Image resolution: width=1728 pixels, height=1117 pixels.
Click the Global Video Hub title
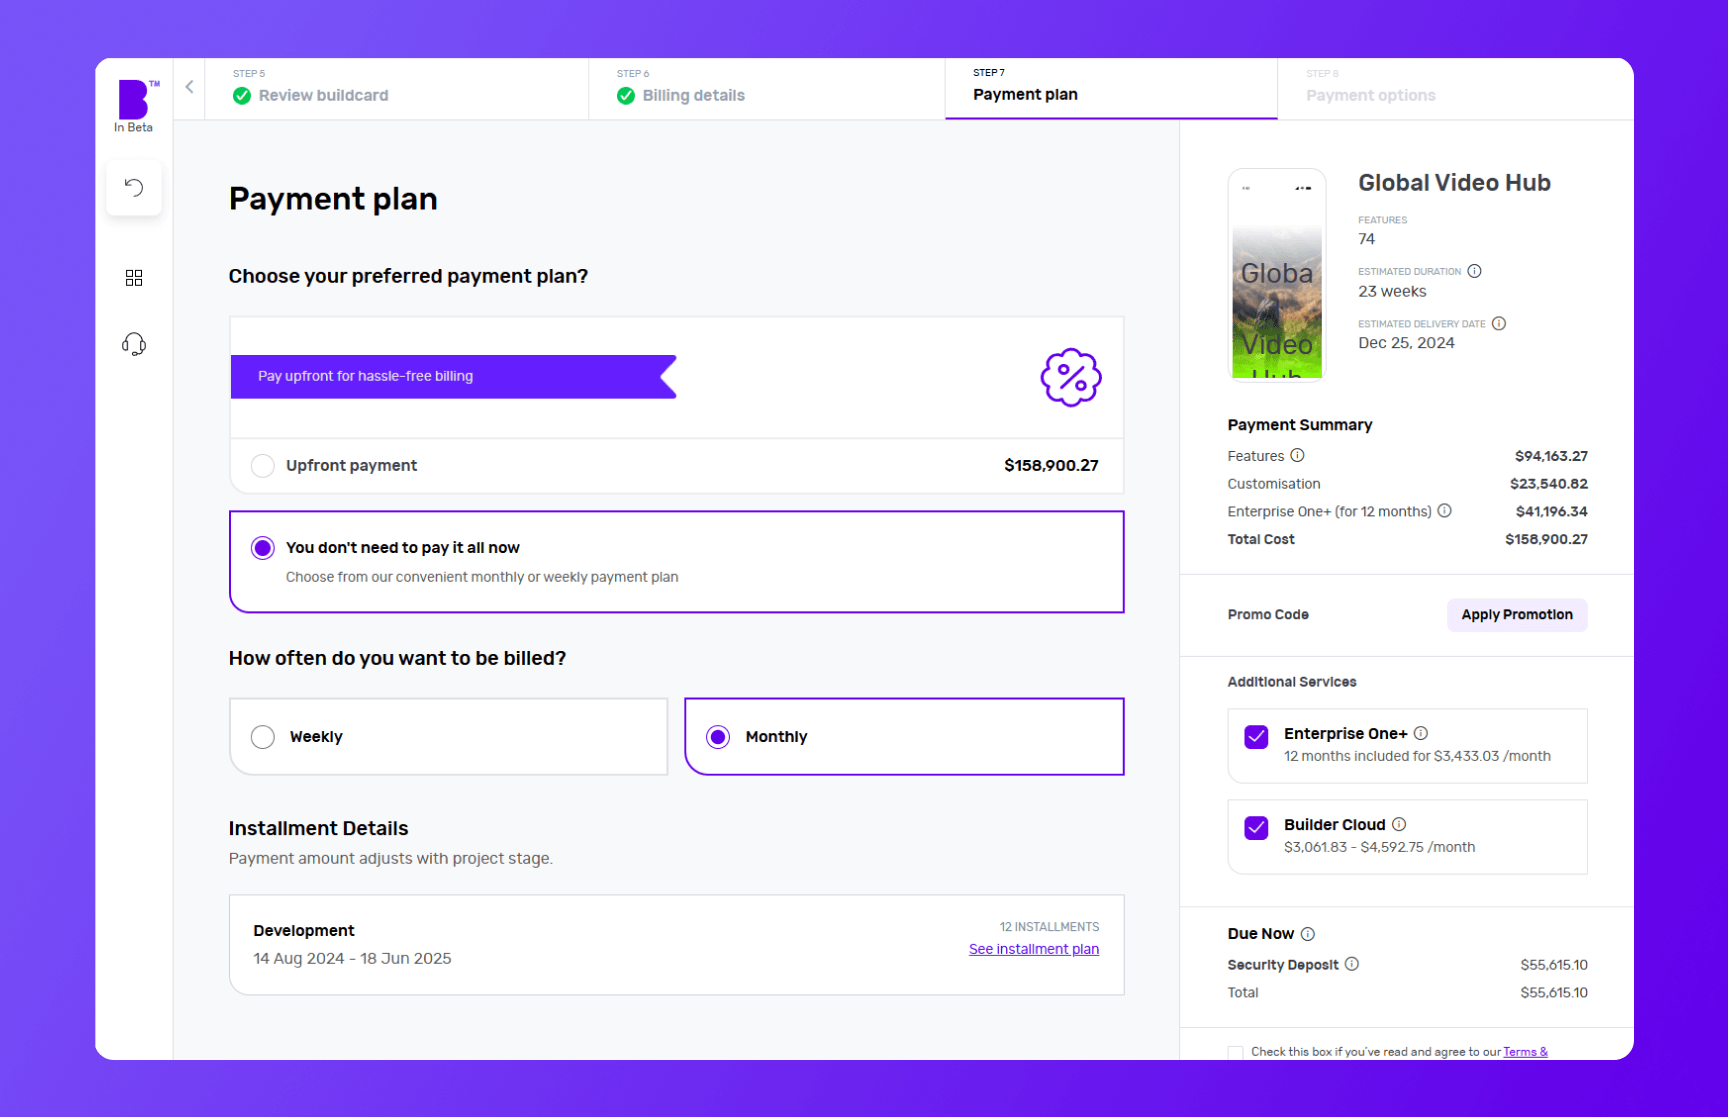pyautogui.click(x=1454, y=183)
